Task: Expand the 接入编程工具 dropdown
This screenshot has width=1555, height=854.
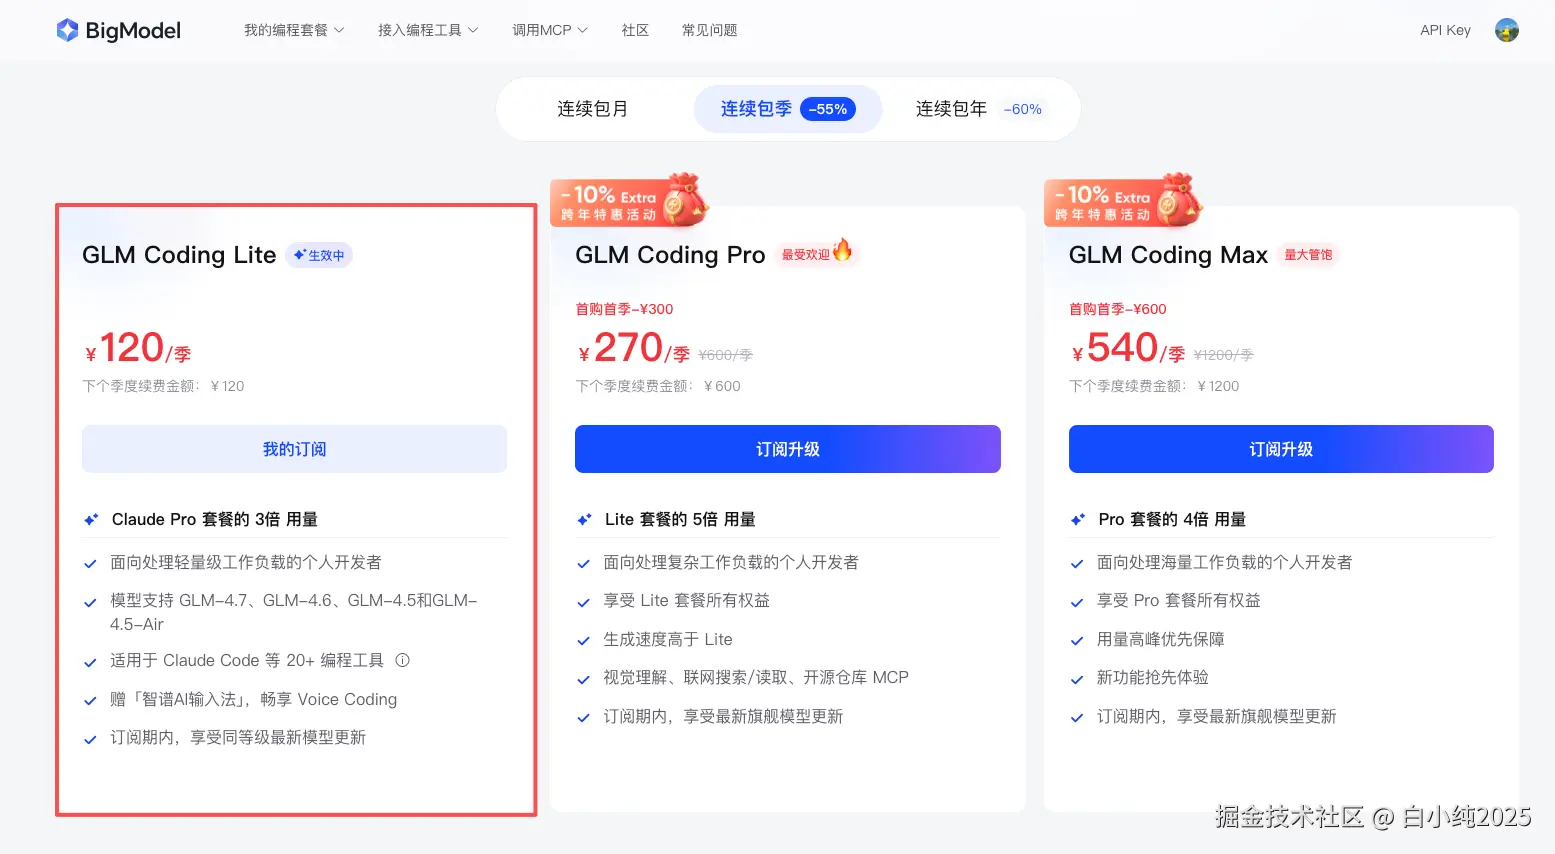Action: [x=428, y=30]
